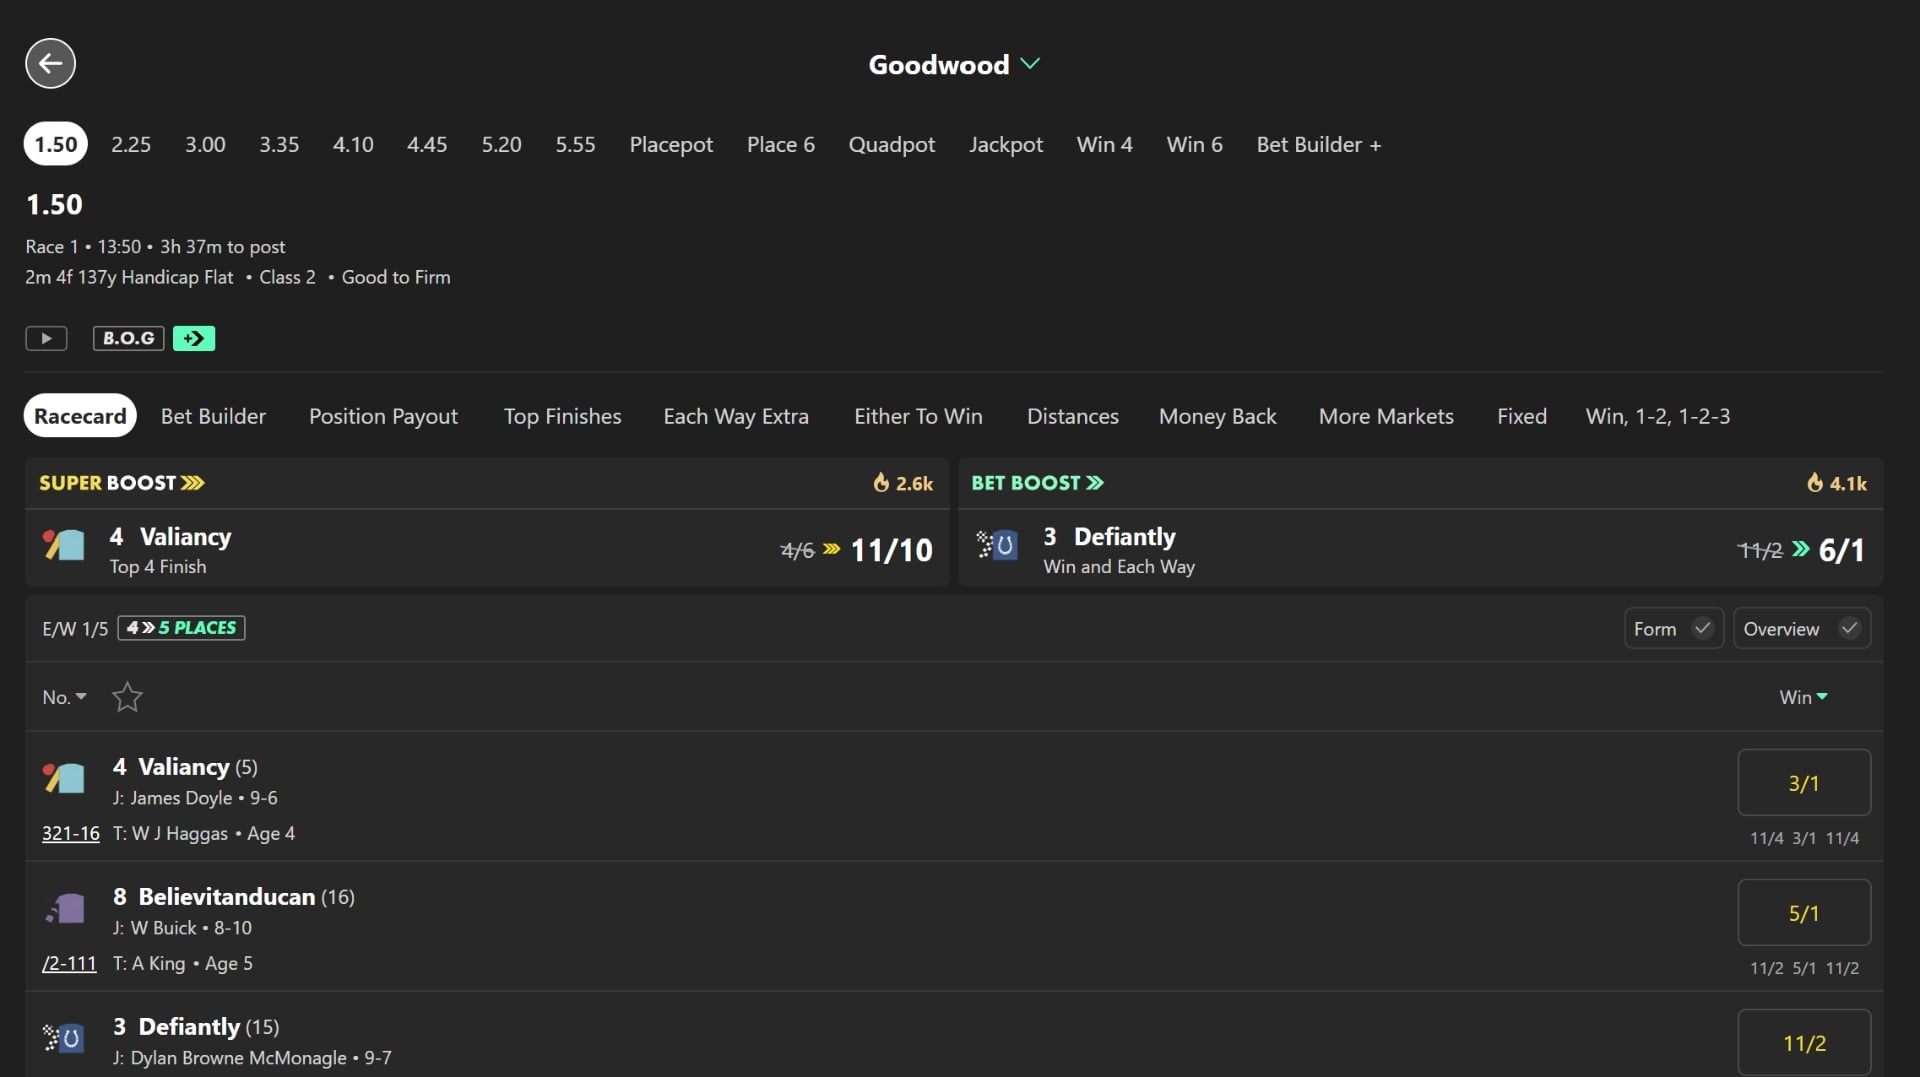Screen dimensions: 1920x1077
Task: Click the Defiantly horse name in racecard
Action: [x=189, y=1027]
